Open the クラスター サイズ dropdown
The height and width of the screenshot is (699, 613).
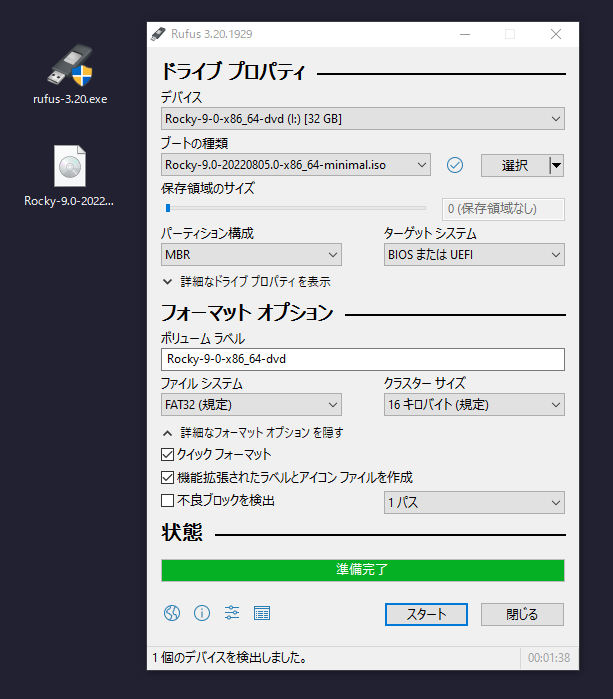click(474, 405)
